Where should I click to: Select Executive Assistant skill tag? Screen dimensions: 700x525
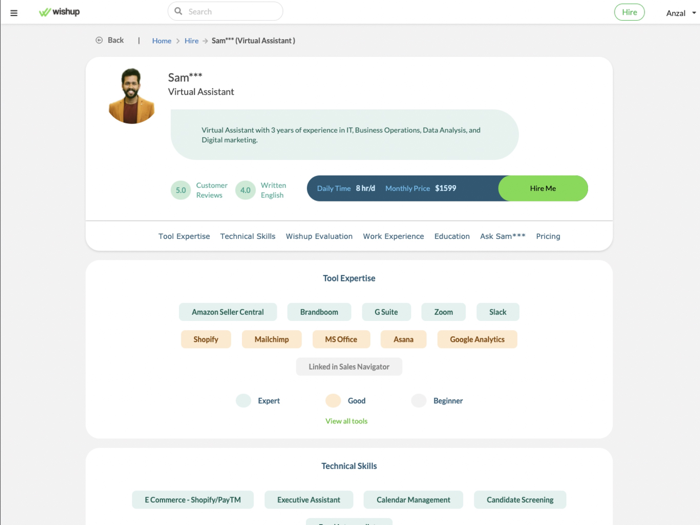click(308, 500)
